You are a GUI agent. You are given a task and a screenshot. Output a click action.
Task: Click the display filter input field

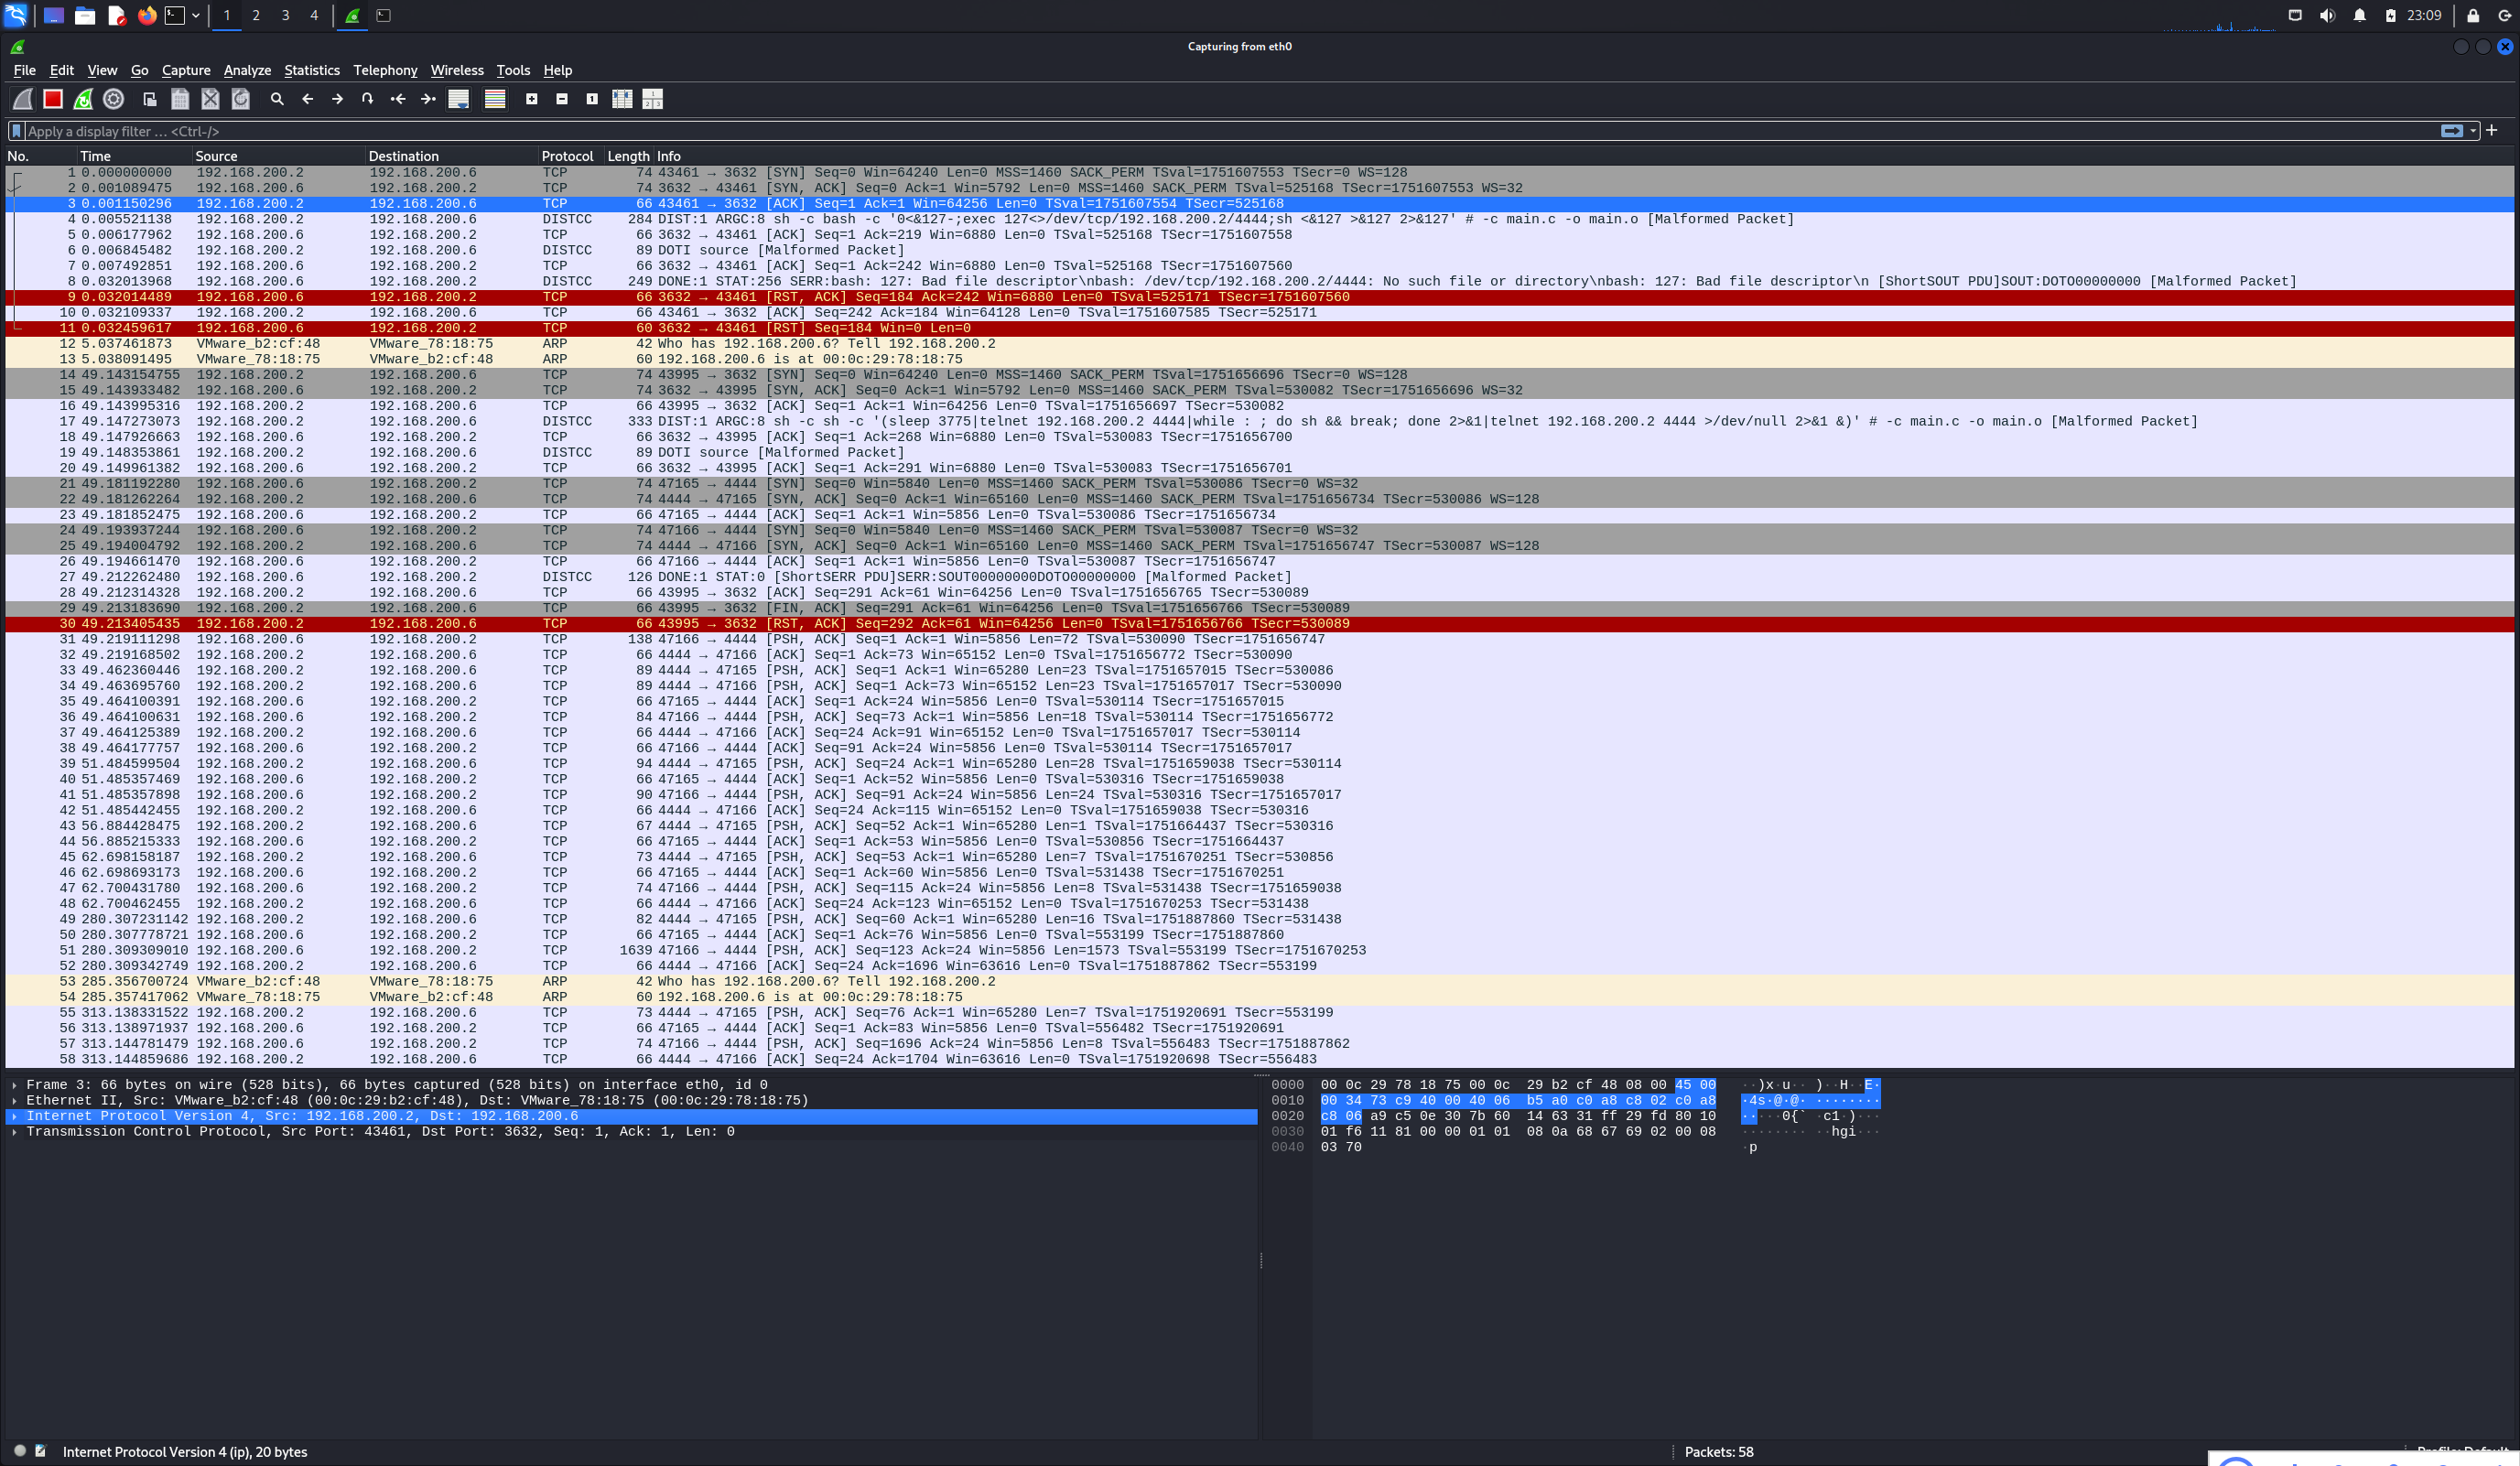click(x=1200, y=131)
